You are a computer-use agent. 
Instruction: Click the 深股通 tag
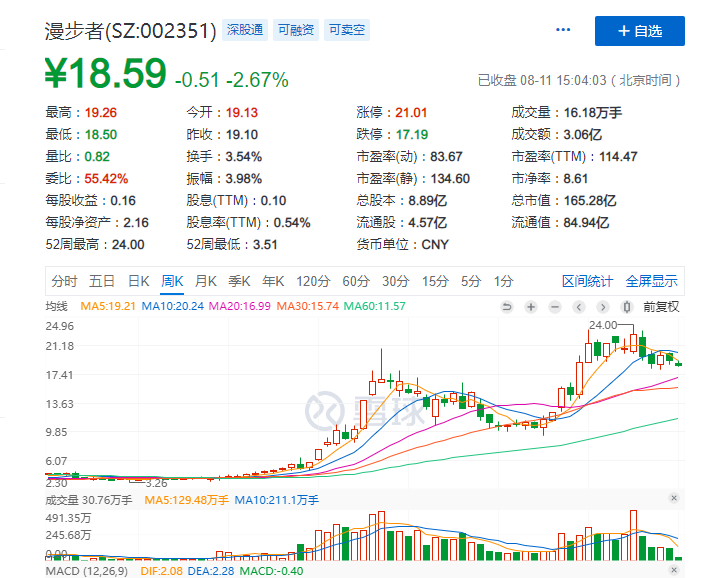245,30
